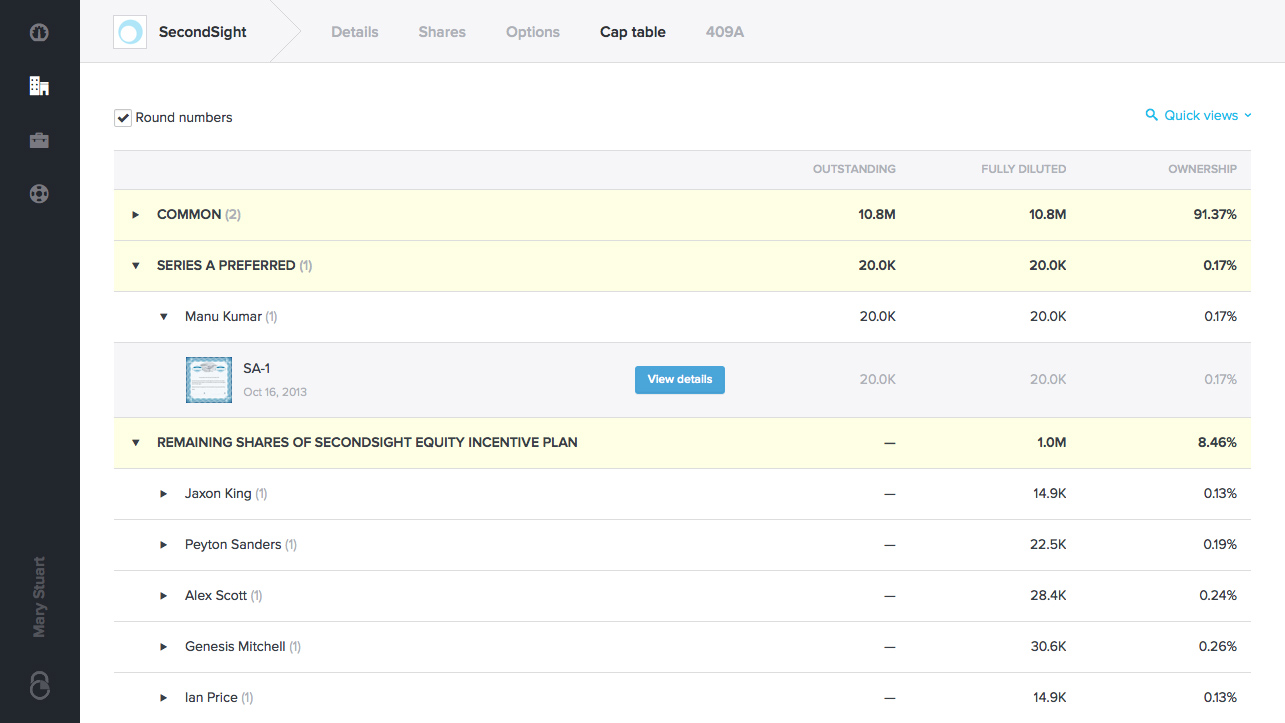Open the SA-1 certificate thumbnail
The width and height of the screenshot is (1285, 723).
point(209,380)
